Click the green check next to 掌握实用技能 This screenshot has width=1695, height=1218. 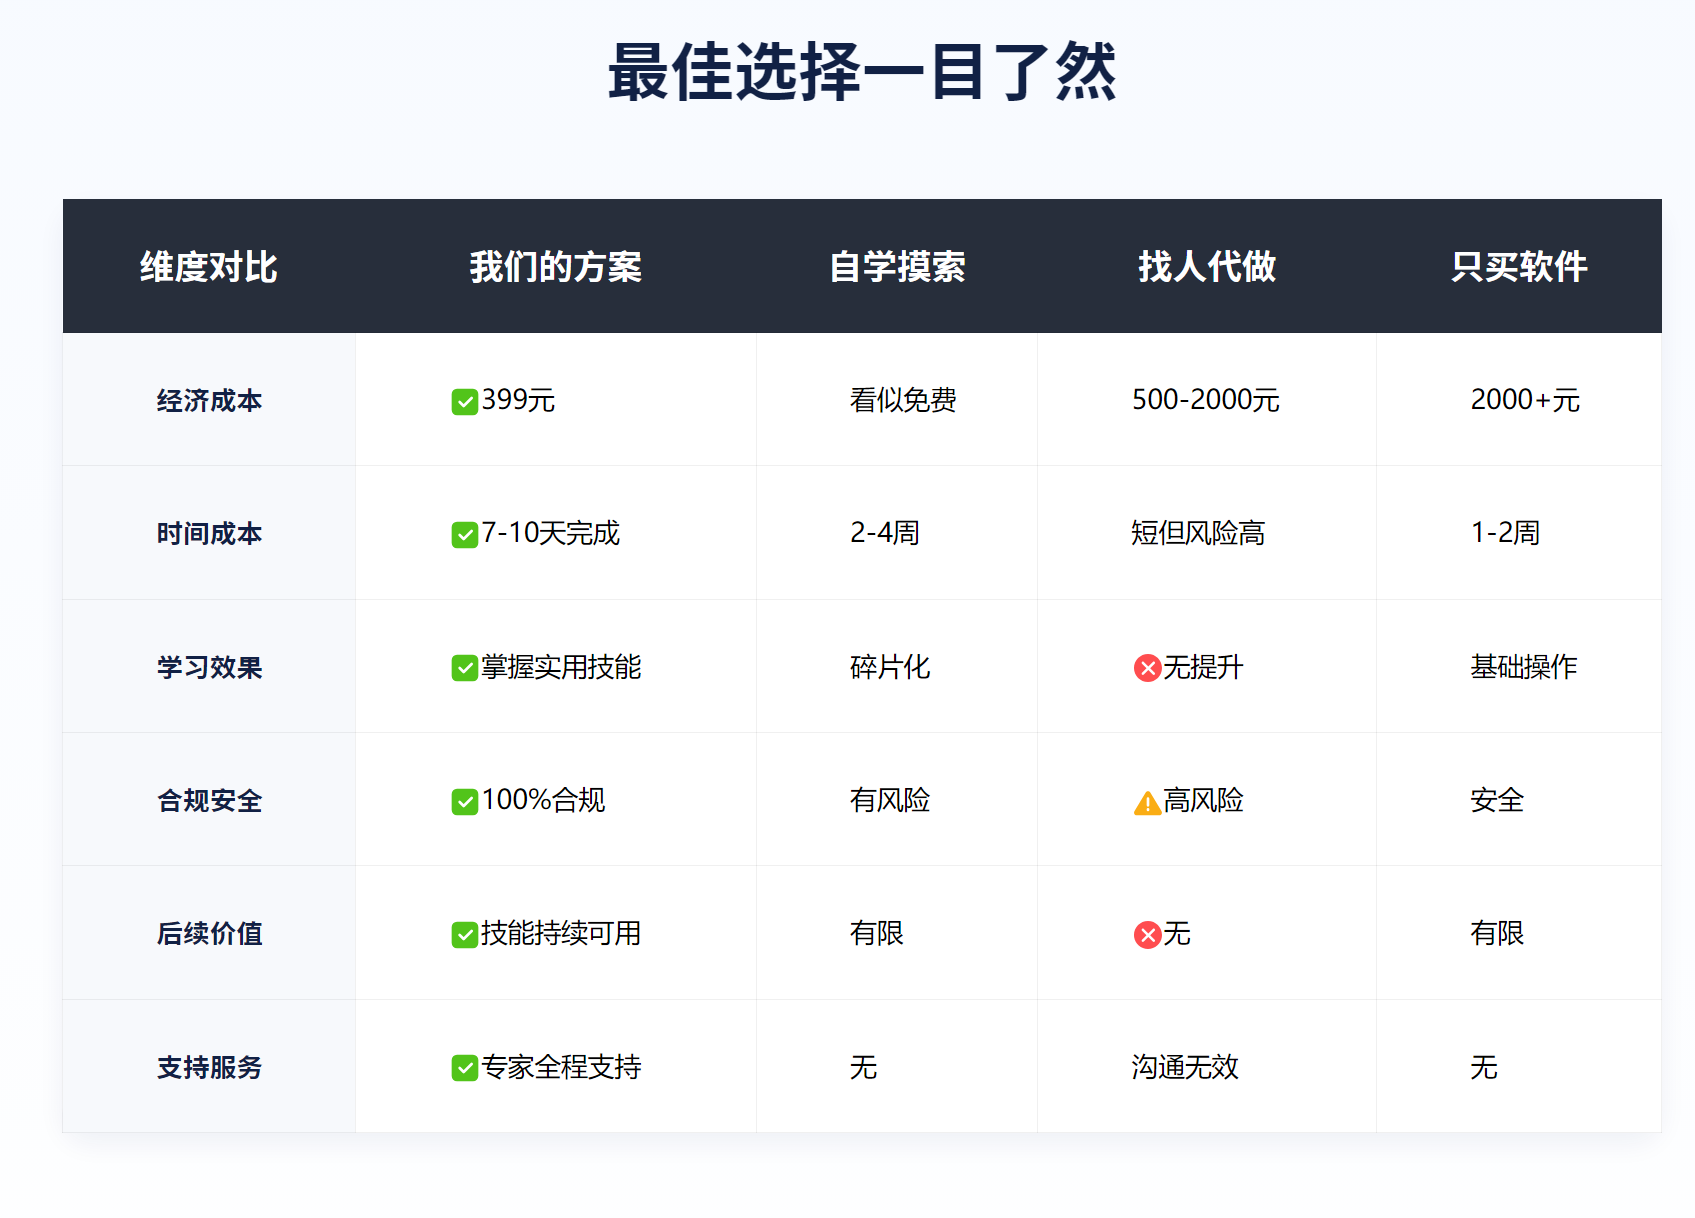pyautogui.click(x=464, y=668)
